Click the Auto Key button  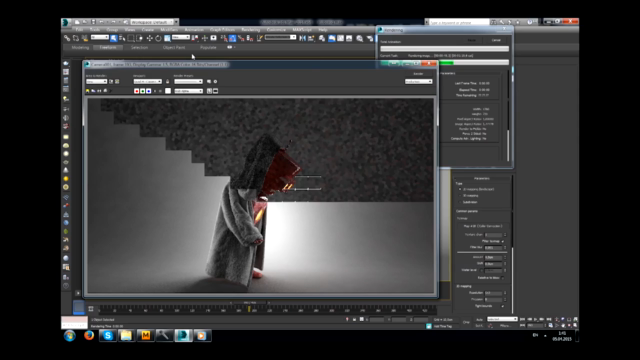pos(479,320)
